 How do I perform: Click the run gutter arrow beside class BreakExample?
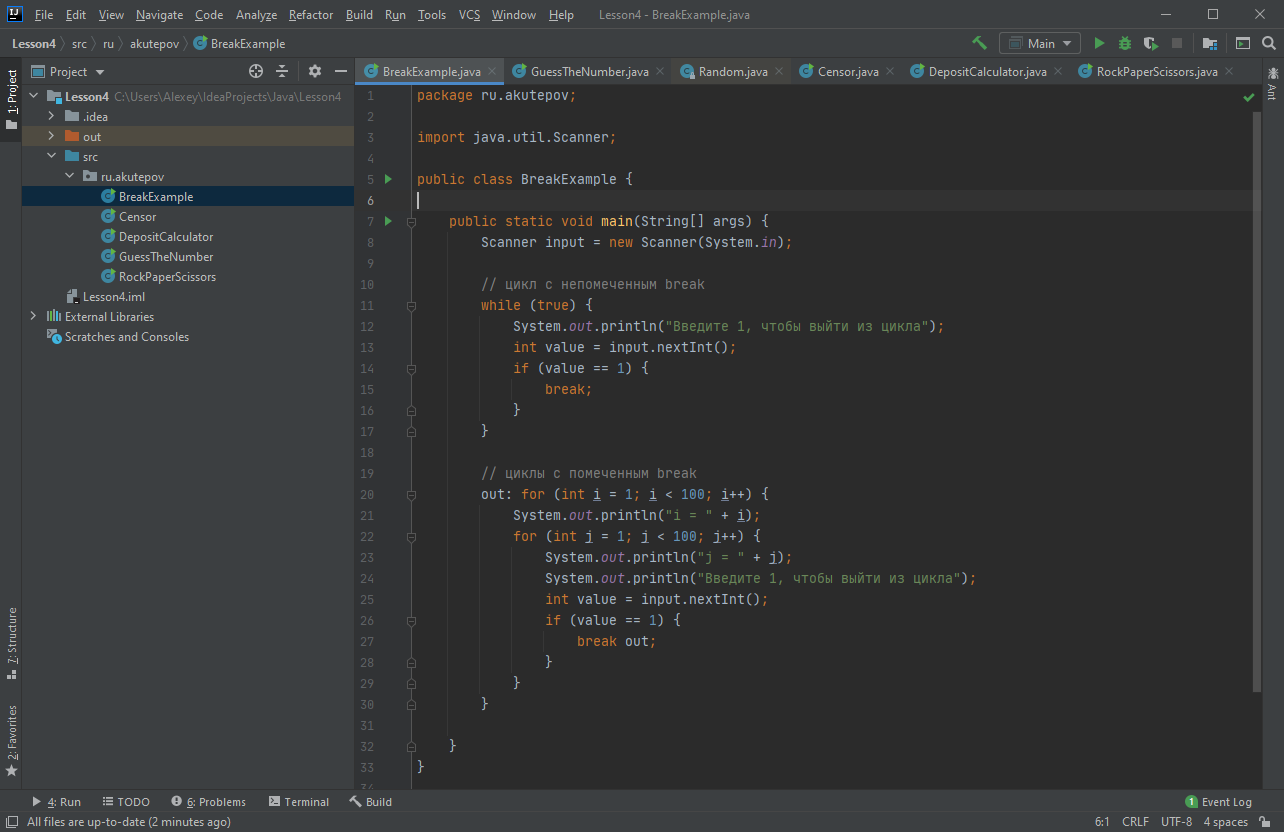(x=389, y=179)
